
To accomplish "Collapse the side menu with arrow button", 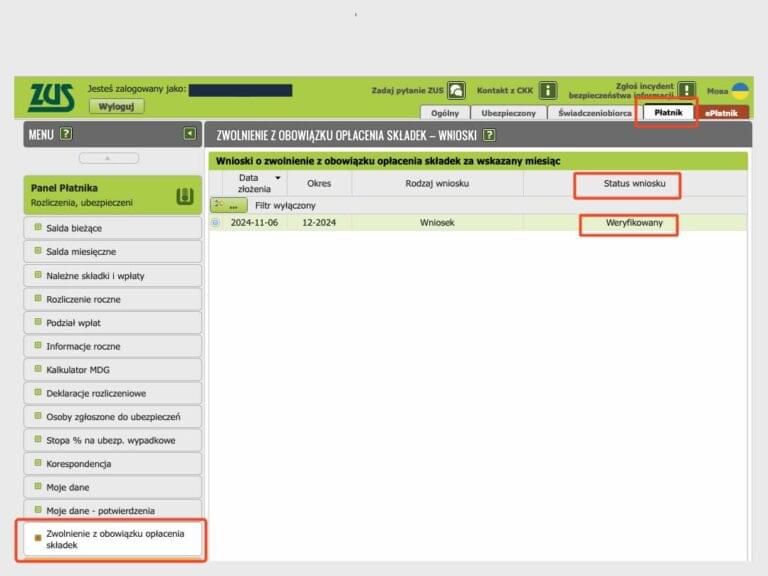I will point(189,133).
